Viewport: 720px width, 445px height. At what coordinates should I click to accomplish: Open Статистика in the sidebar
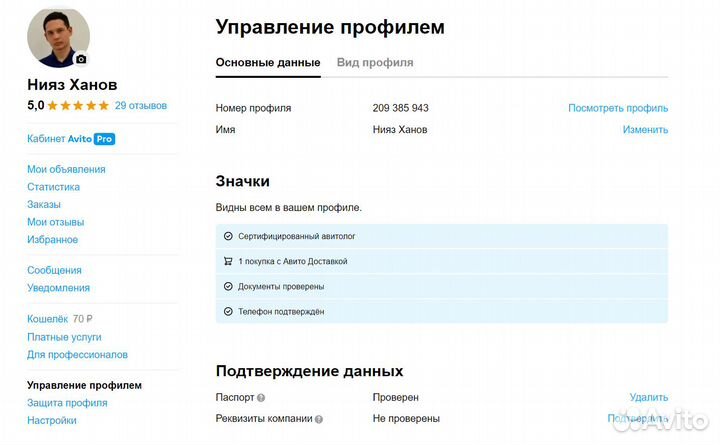point(53,187)
